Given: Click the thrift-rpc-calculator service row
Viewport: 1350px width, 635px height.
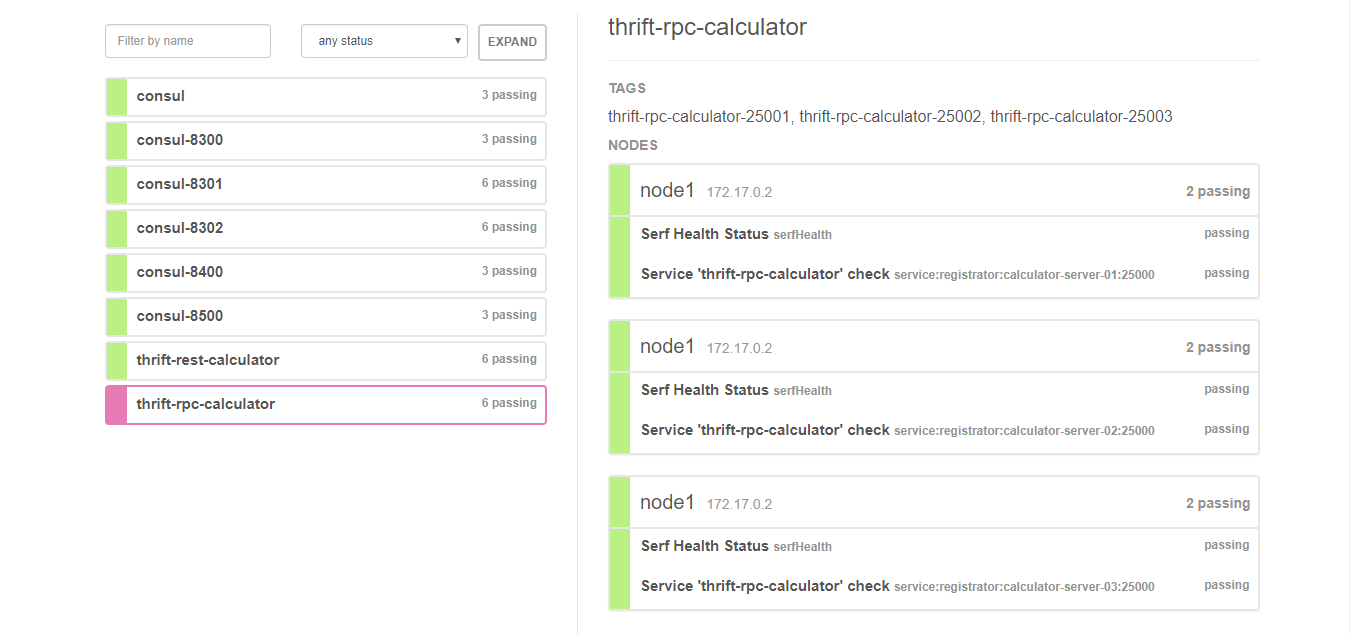Looking at the screenshot, I should [326, 404].
